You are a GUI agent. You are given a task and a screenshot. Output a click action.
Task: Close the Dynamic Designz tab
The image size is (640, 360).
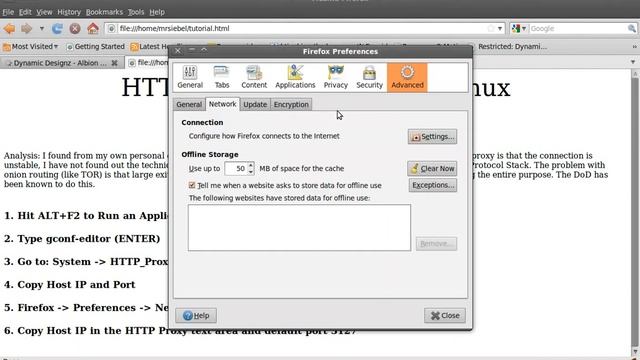[115, 63]
